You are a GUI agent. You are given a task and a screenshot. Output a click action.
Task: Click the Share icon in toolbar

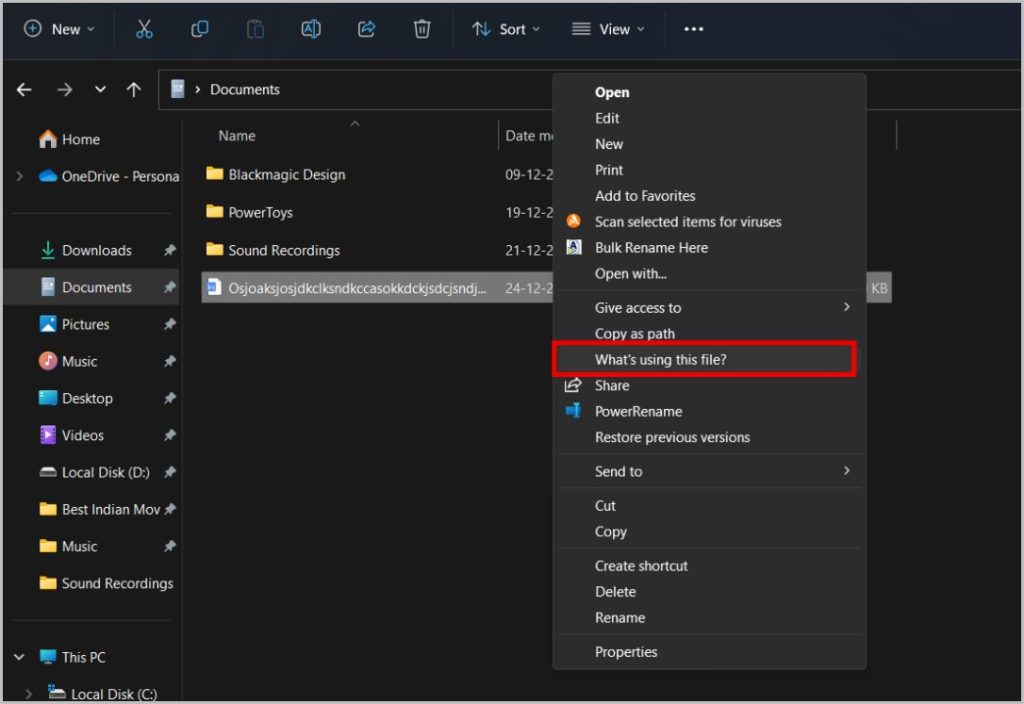pyautogui.click(x=367, y=29)
